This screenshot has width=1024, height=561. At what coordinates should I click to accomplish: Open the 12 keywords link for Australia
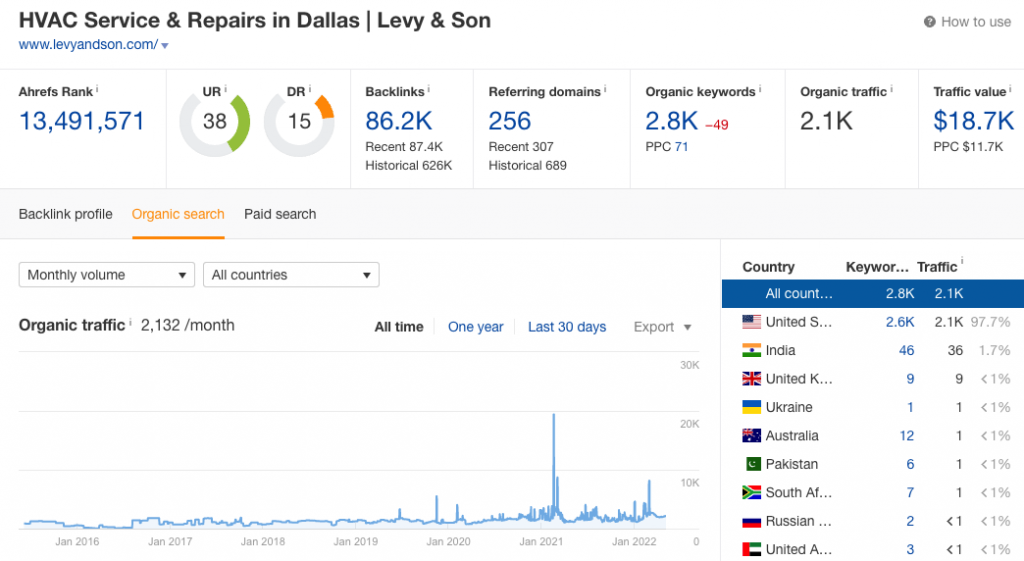[906, 436]
